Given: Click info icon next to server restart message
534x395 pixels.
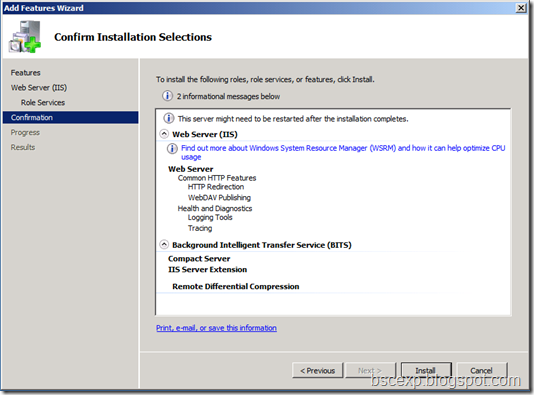Looking at the screenshot, I should (169, 118).
